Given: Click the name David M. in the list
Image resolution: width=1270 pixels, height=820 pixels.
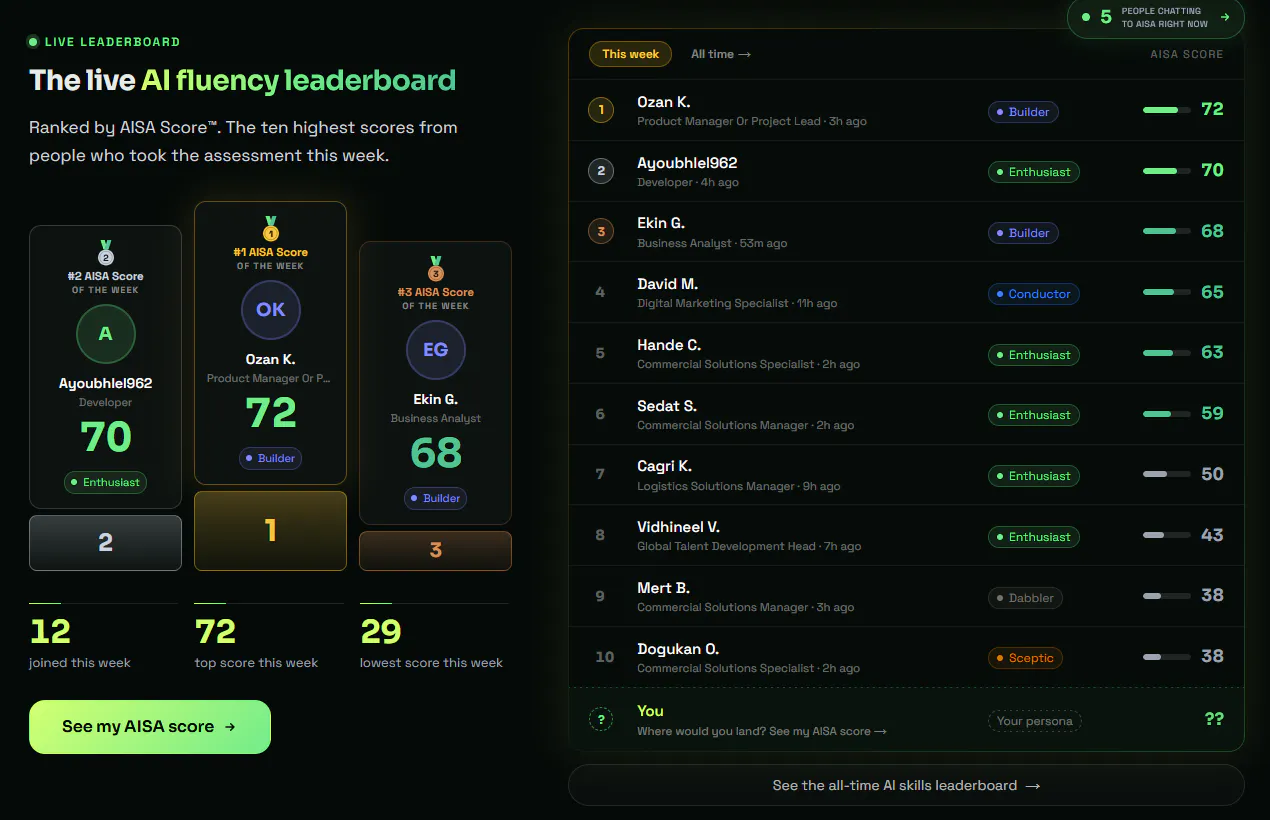Looking at the screenshot, I should tap(667, 284).
